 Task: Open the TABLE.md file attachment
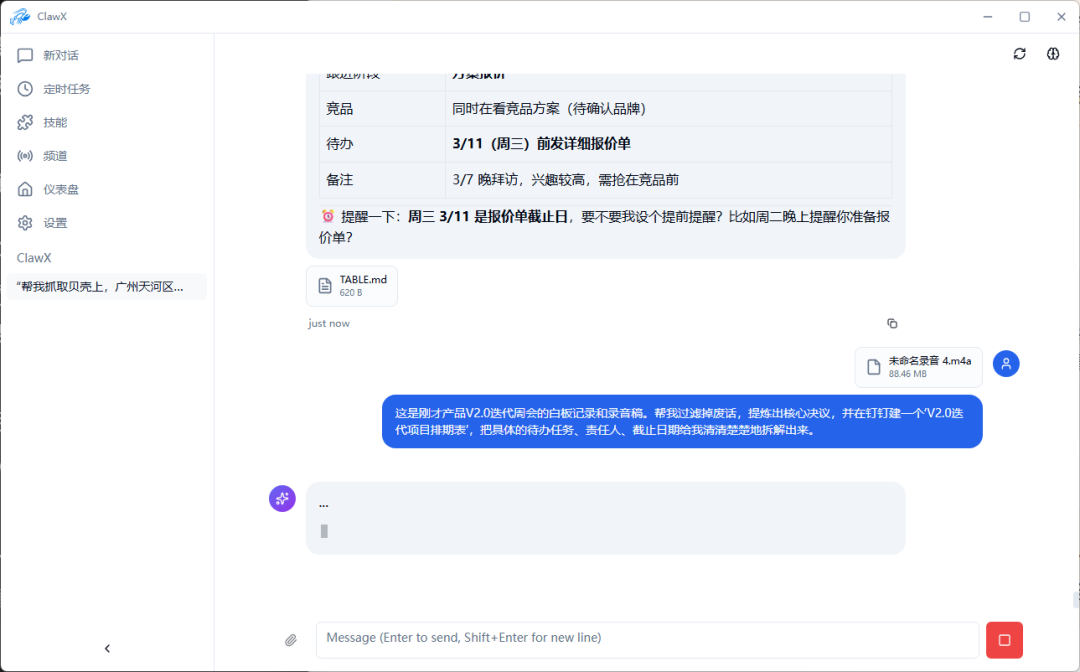click(352, 286)
